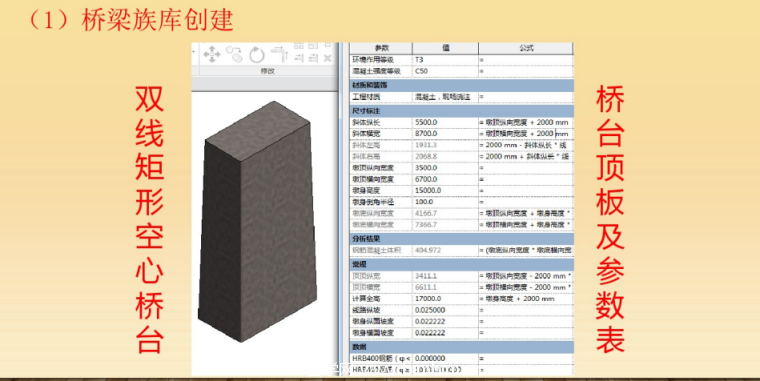This screenshot has height=381, width=760.
Task: Click the formula in the 2068.8 row
Action: pyautogui.click(x=526, y=157)
